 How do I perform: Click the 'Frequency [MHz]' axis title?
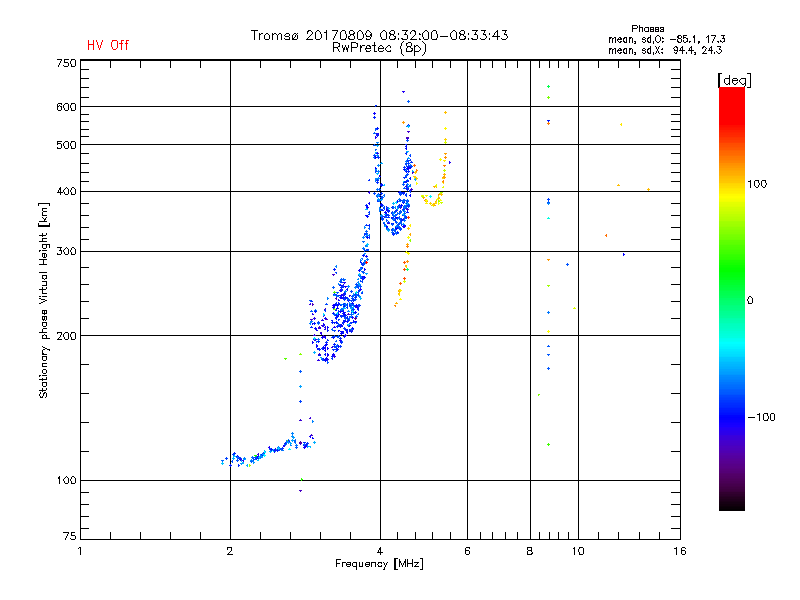(379, 564)
